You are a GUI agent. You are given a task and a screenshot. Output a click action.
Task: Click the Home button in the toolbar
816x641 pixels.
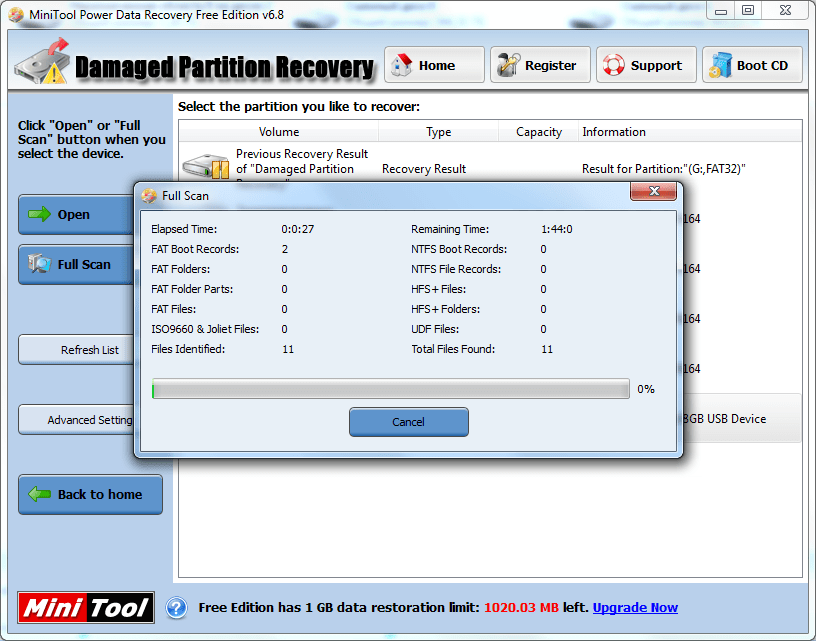pos(434,65)
